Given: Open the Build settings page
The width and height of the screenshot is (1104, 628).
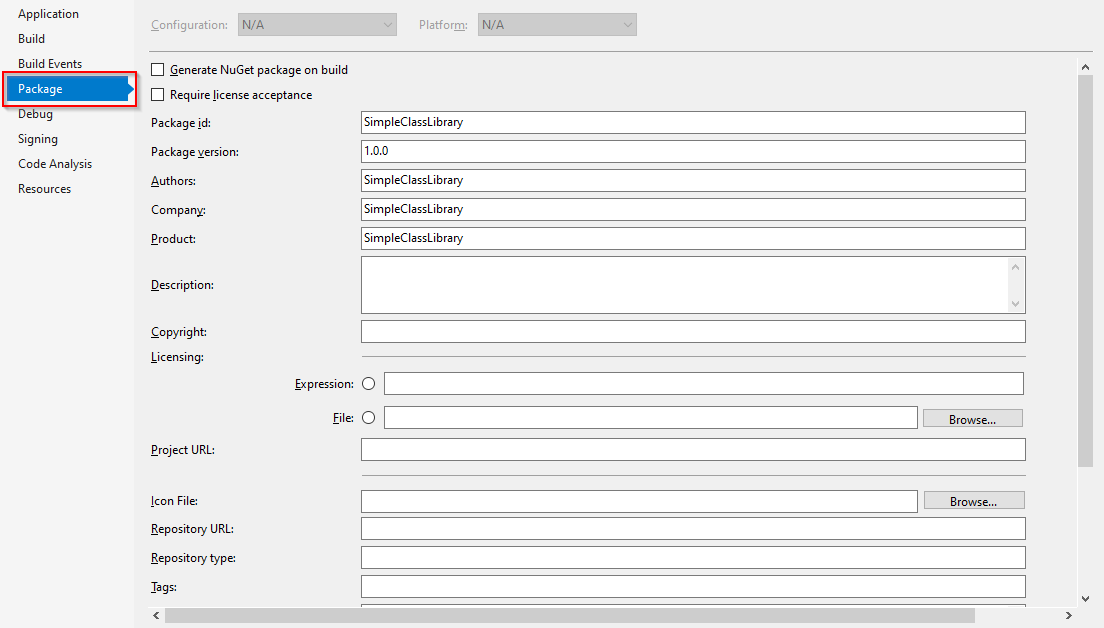Looking at the screenshot, I should 31,38.
